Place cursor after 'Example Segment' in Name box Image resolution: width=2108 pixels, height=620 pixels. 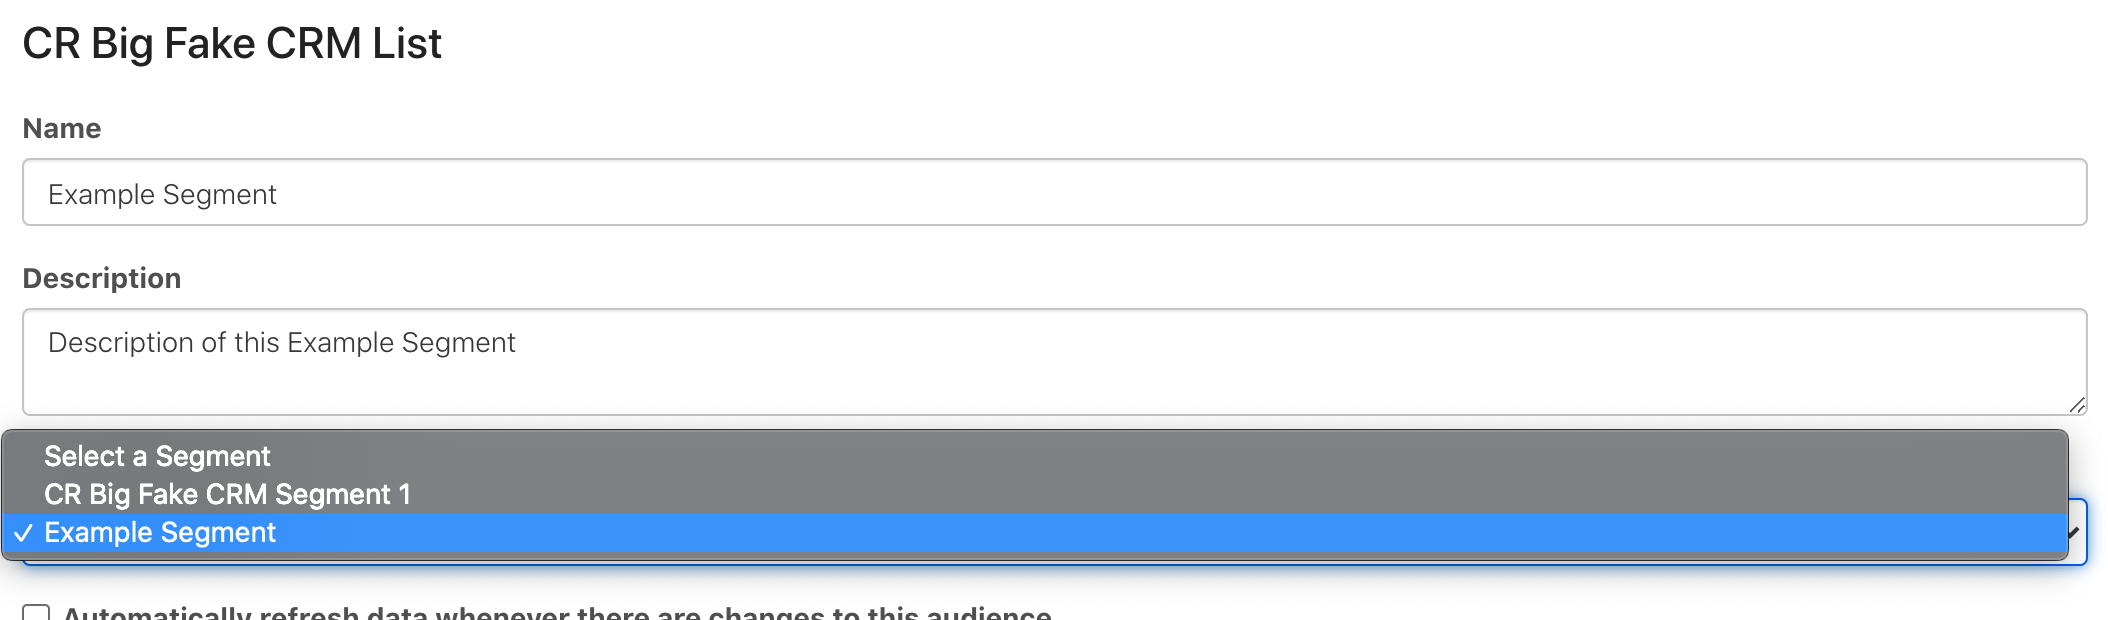tap(278, 192)
